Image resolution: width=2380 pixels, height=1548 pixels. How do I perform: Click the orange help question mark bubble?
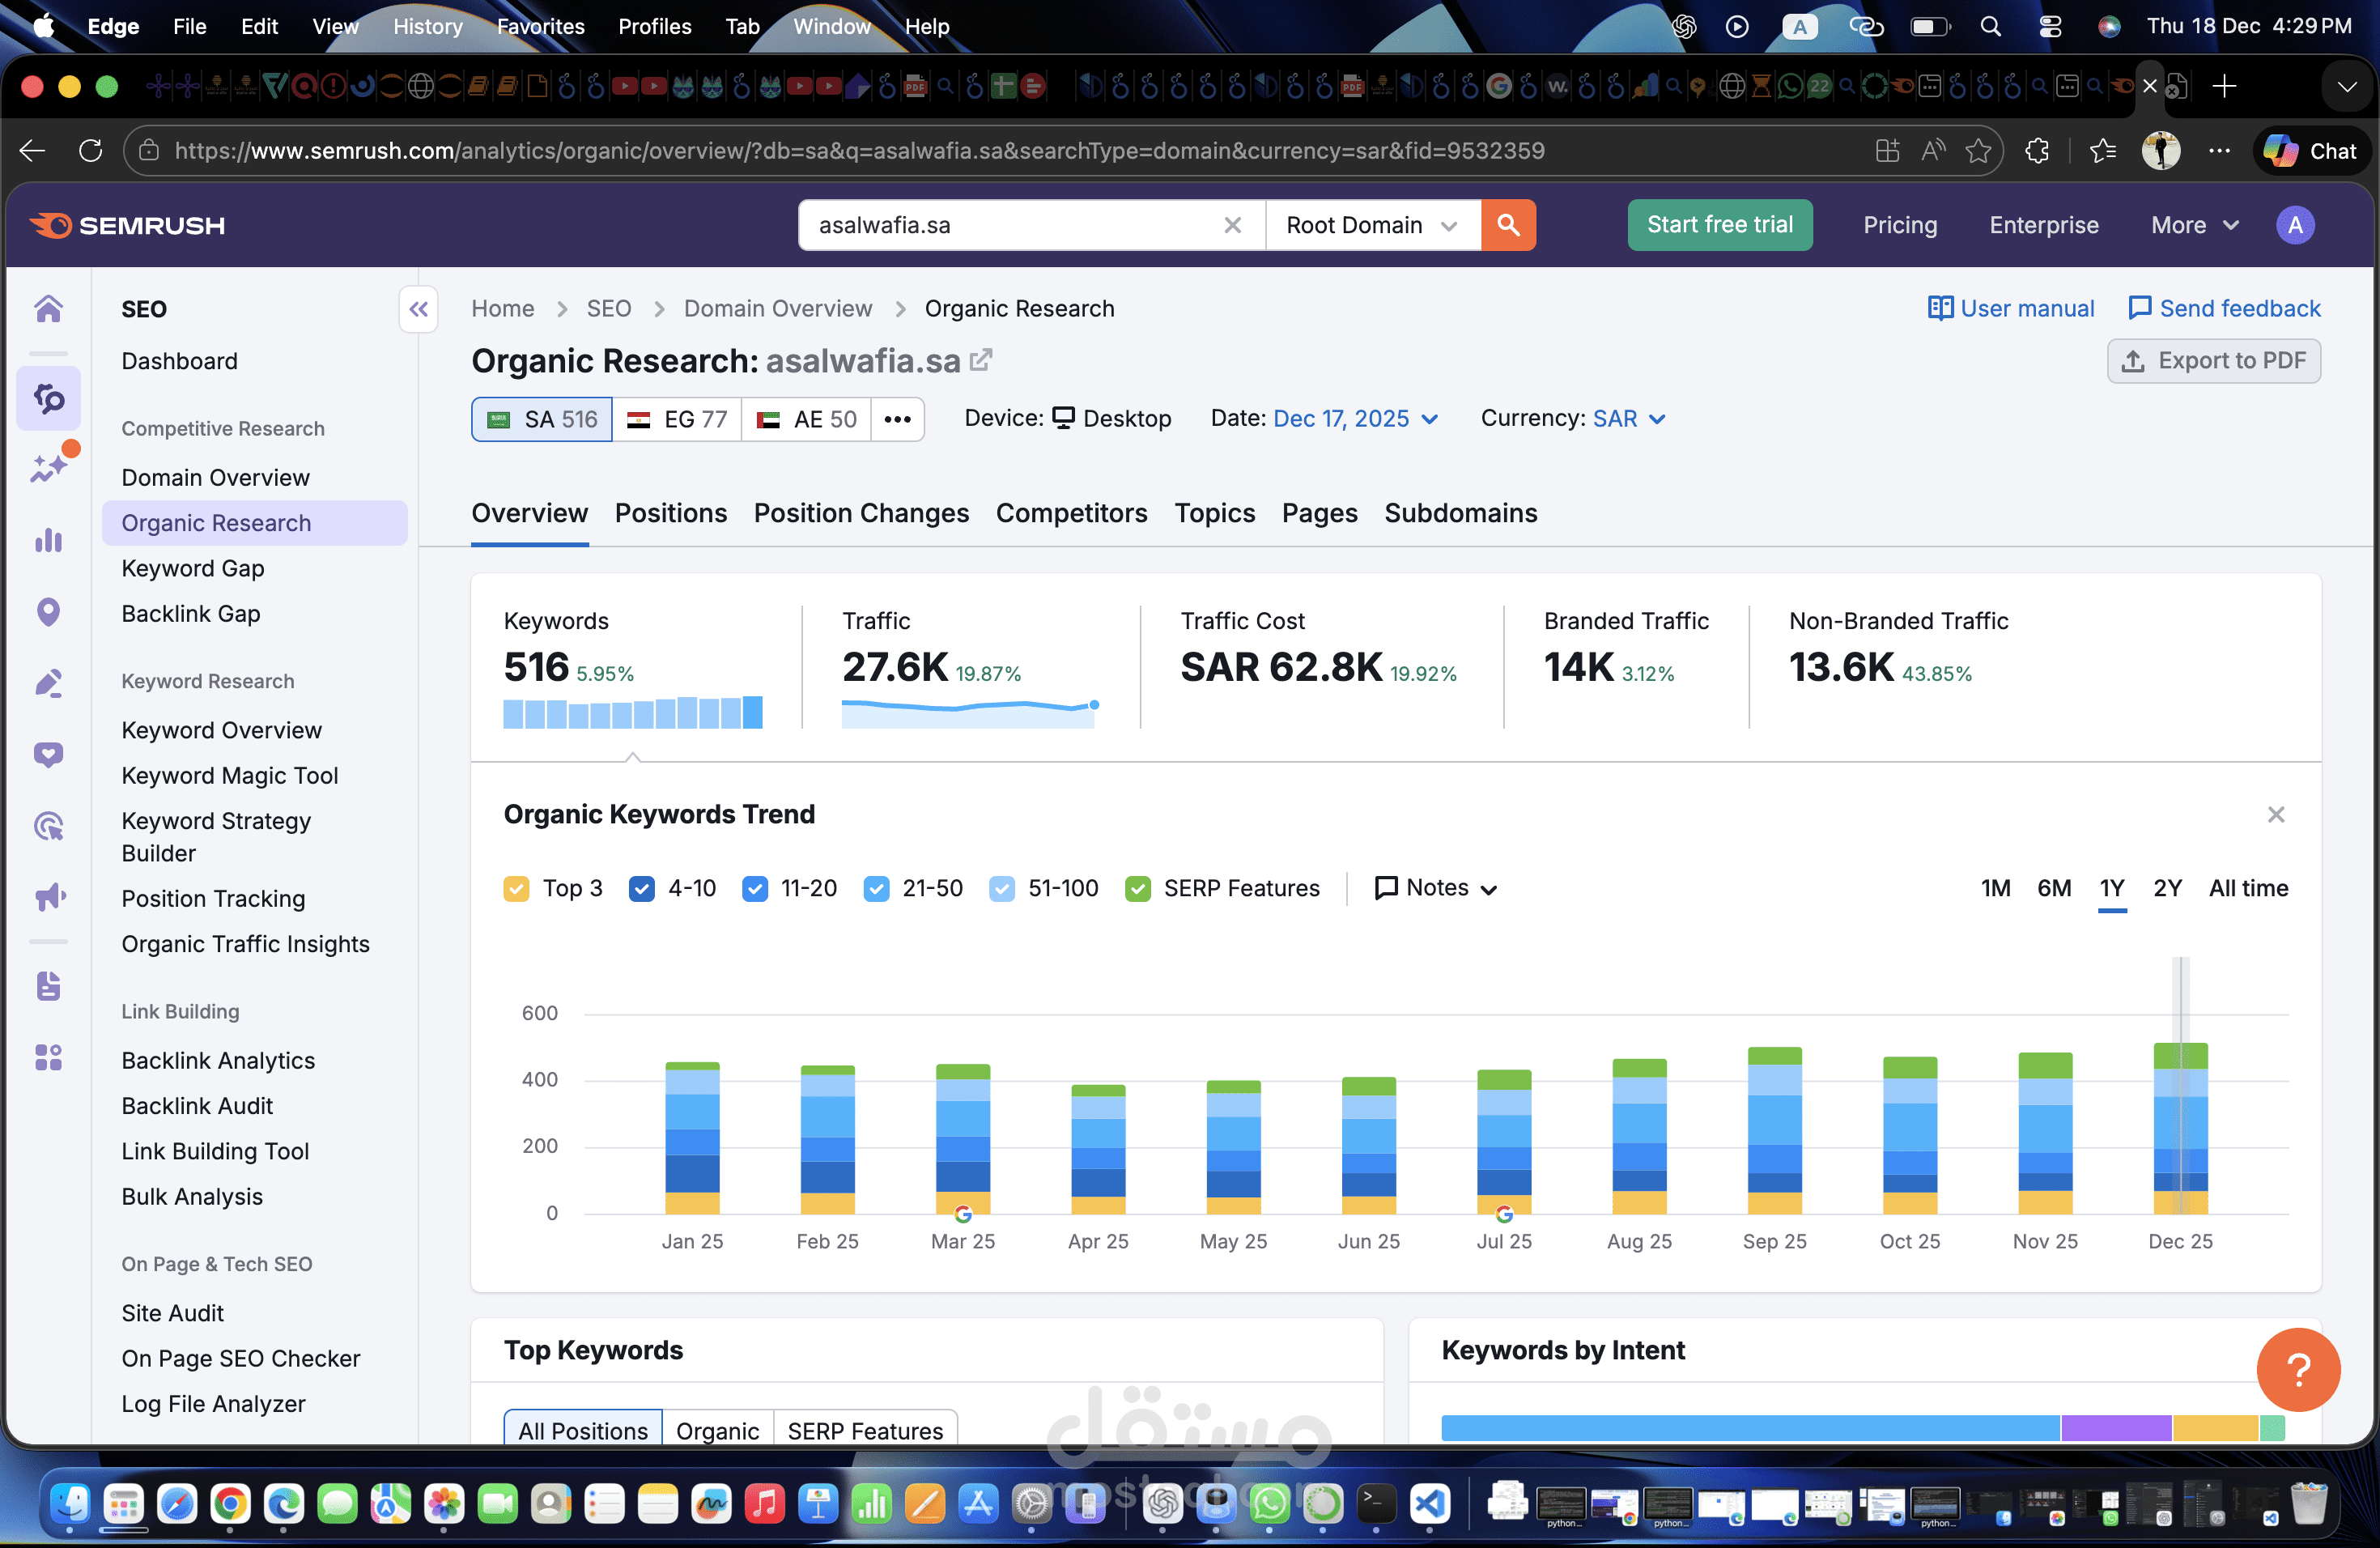coord(2297,1368)
